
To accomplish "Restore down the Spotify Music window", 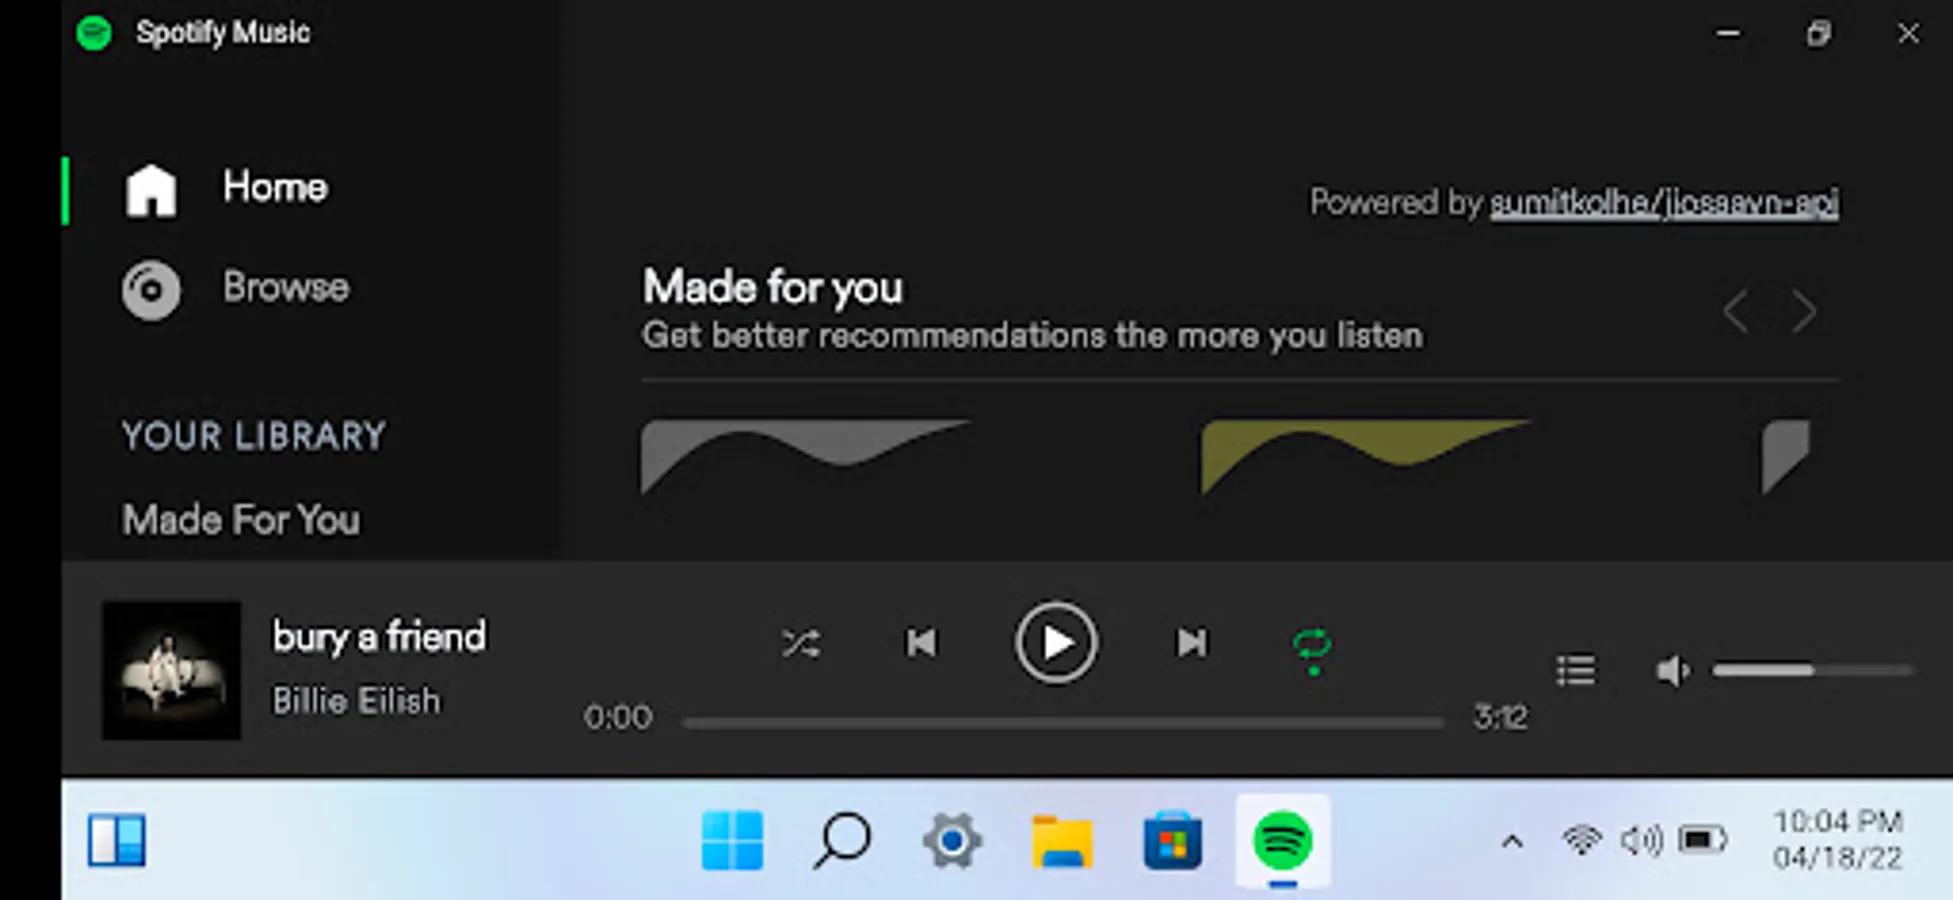I will coord(1819,33).
